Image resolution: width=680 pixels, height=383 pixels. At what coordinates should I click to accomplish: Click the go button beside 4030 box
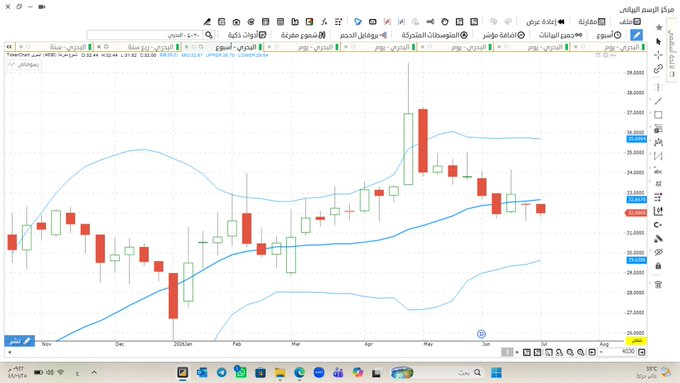(x=641, y=352)
